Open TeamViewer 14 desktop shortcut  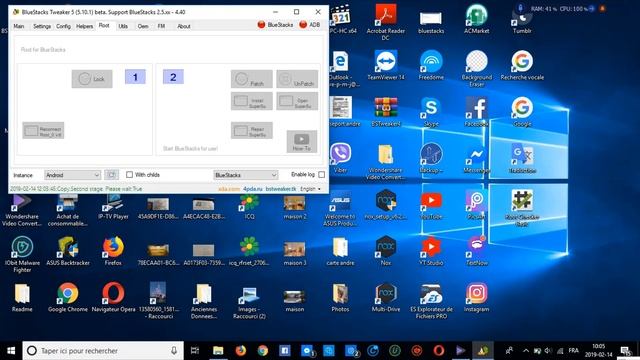(386, 65)
